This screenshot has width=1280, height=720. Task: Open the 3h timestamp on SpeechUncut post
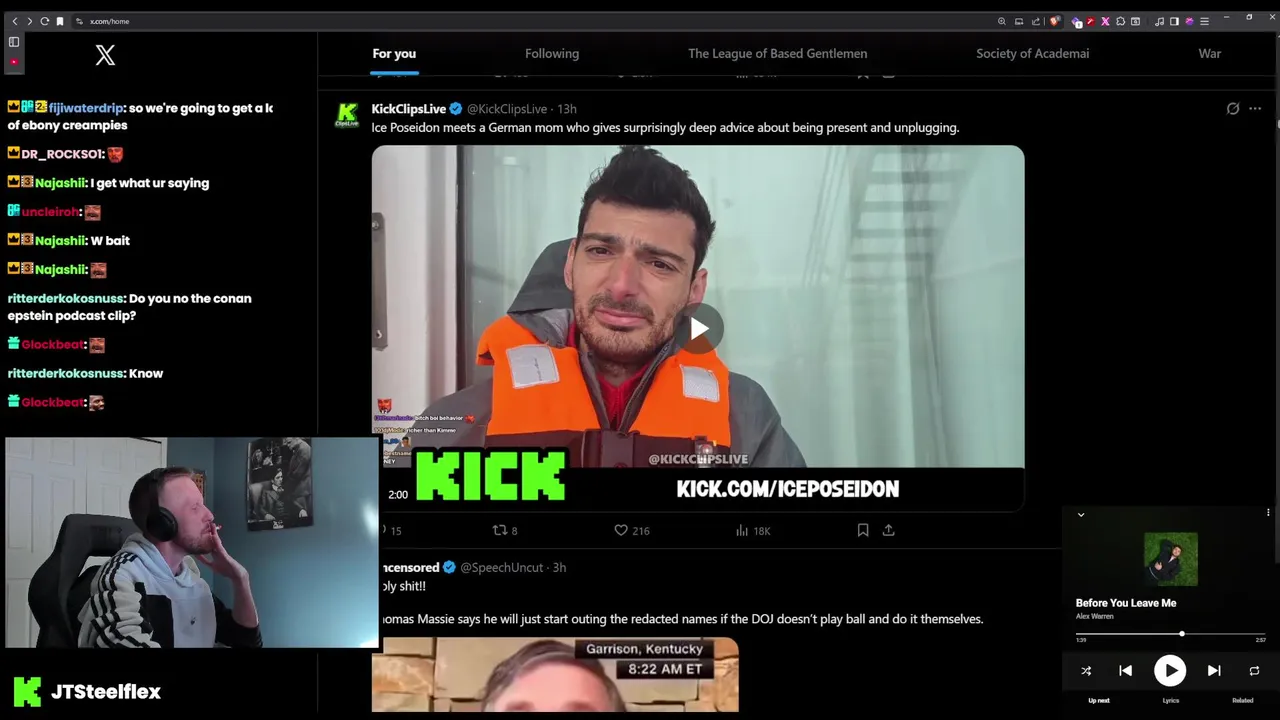pos(559,568)
